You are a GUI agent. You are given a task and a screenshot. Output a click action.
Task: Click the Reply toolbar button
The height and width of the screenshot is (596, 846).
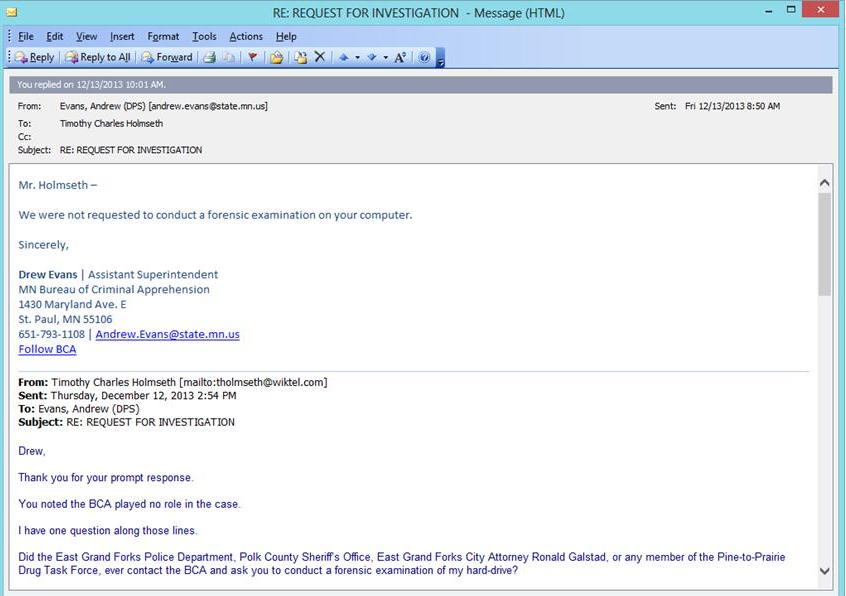click(x=34, y=57)
